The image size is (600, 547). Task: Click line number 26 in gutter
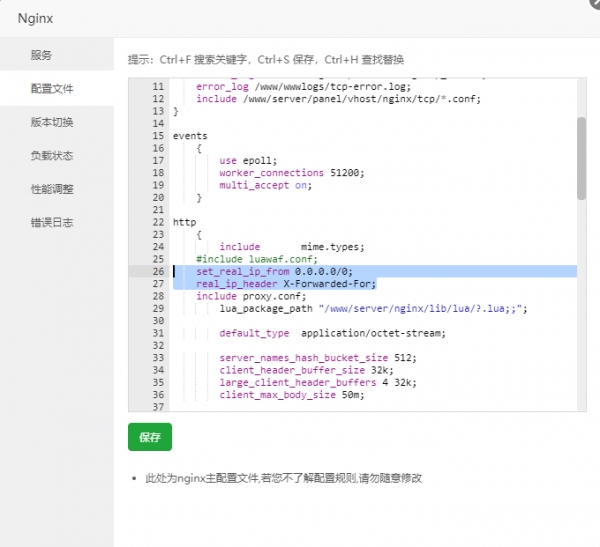(158, 271)
